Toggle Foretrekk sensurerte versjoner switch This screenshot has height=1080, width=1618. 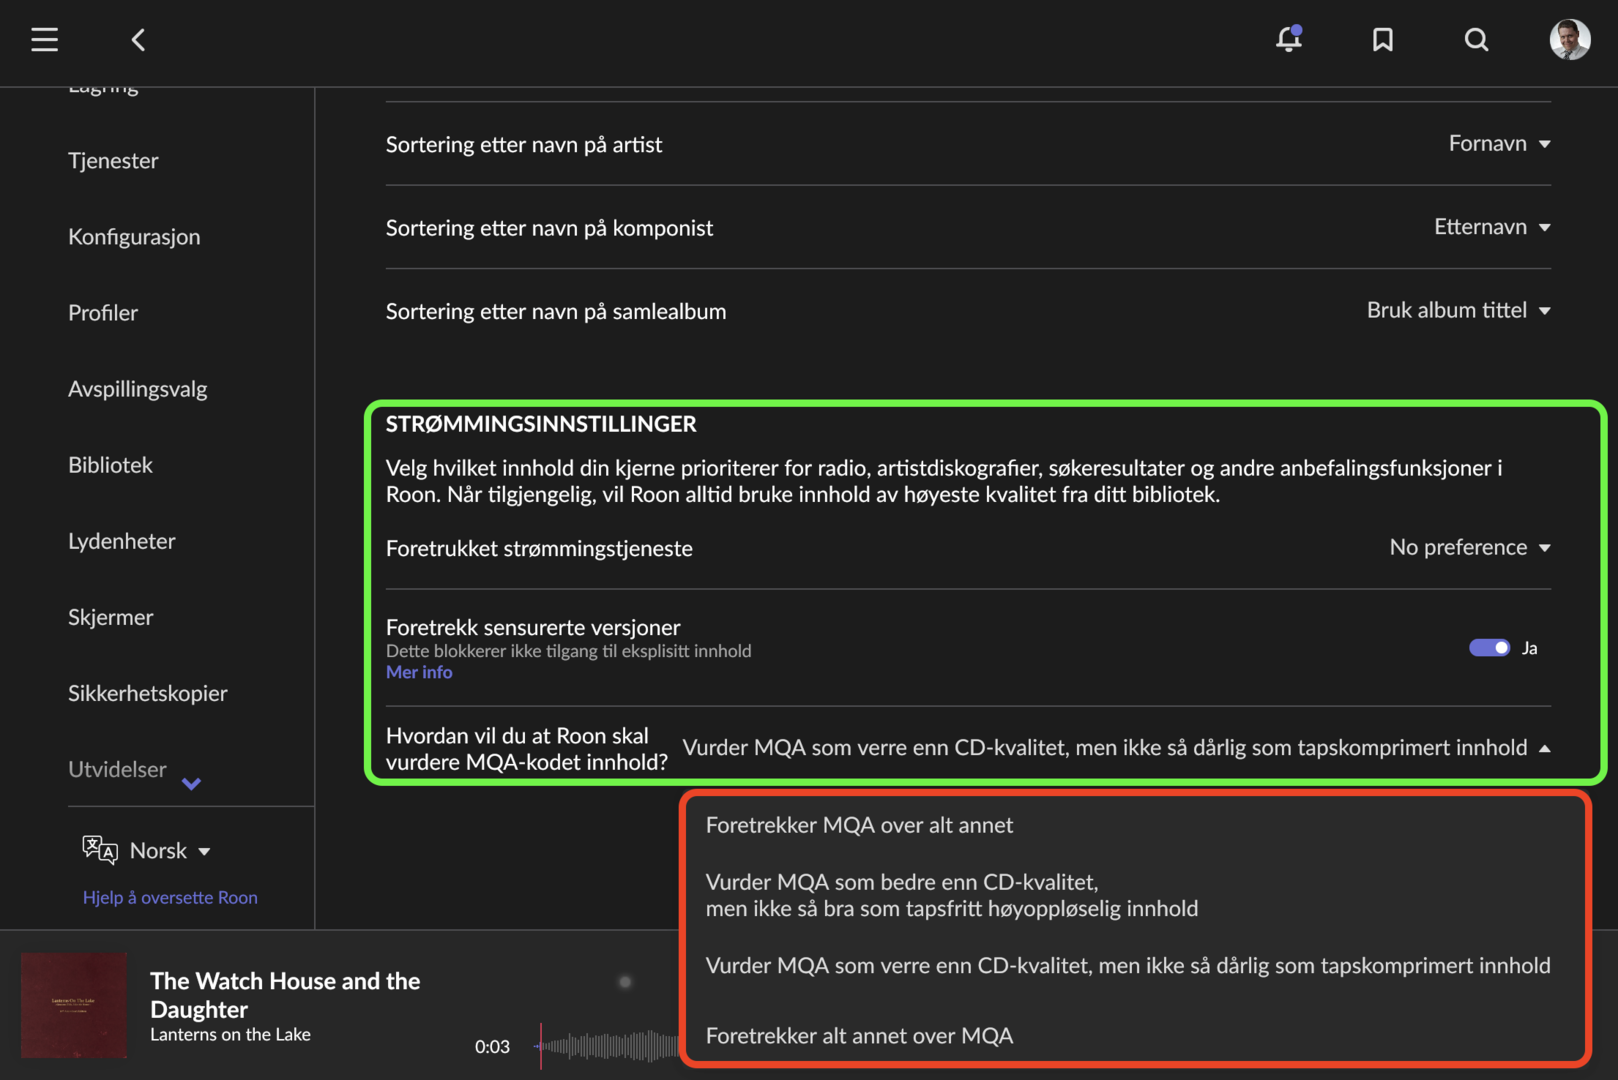pyautogui.click(x=1489, y=648)
